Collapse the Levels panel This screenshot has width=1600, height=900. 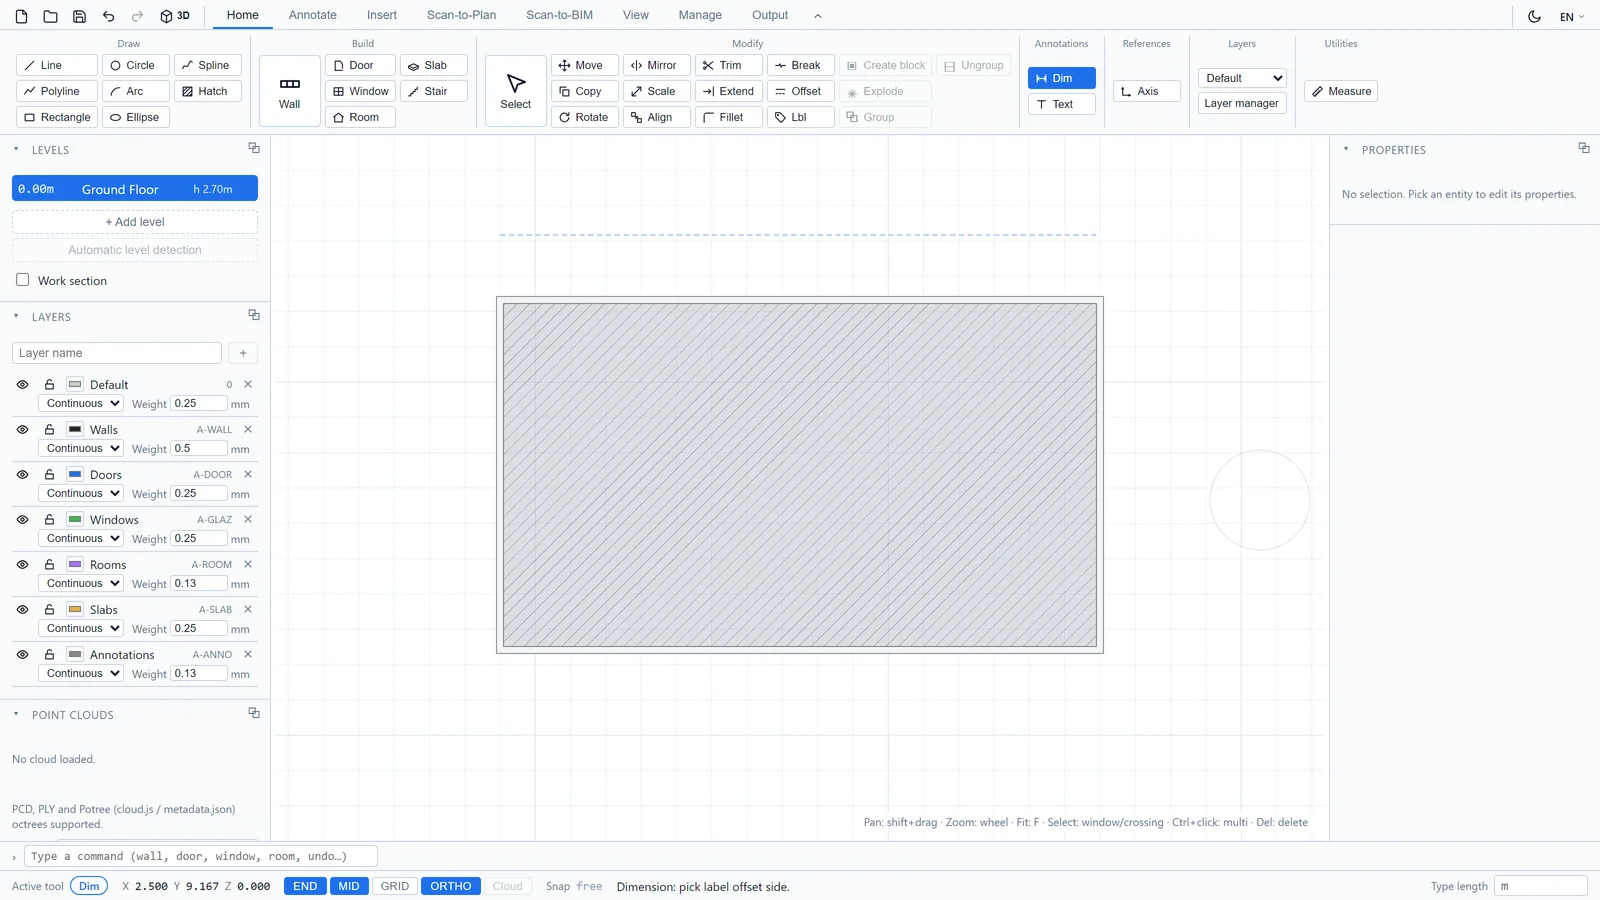tap(16, 149)
